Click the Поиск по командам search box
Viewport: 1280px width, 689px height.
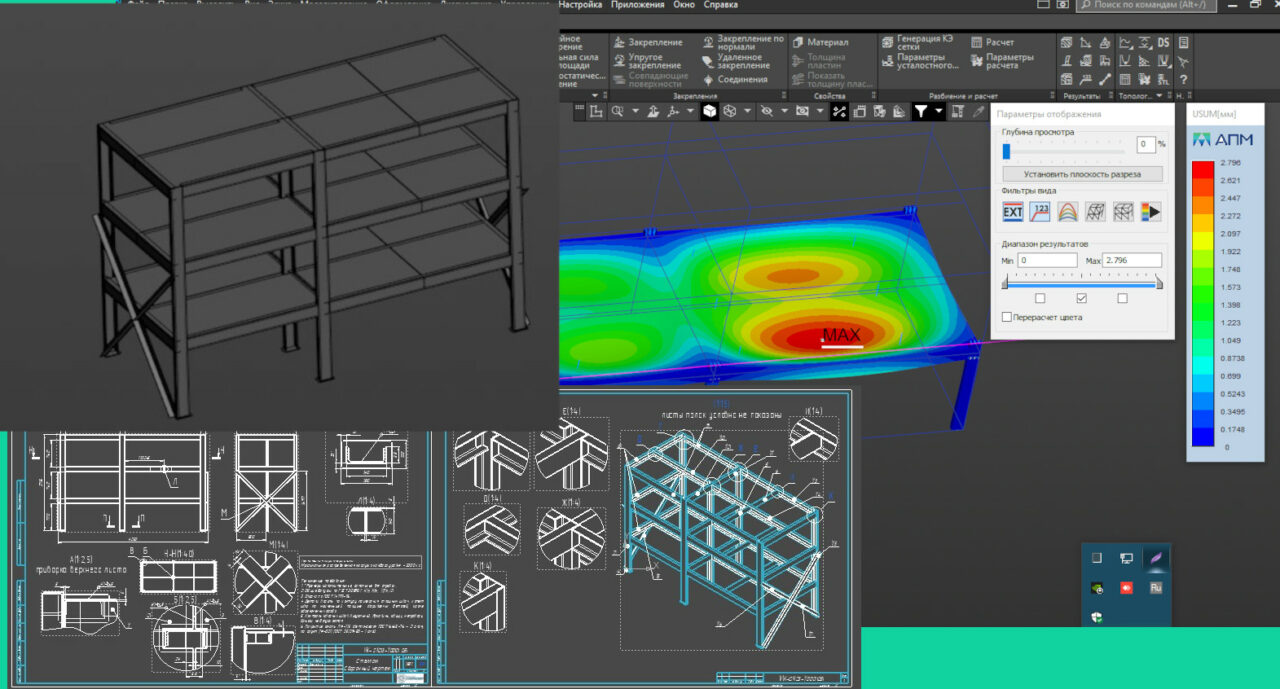tap(1146, 5)
